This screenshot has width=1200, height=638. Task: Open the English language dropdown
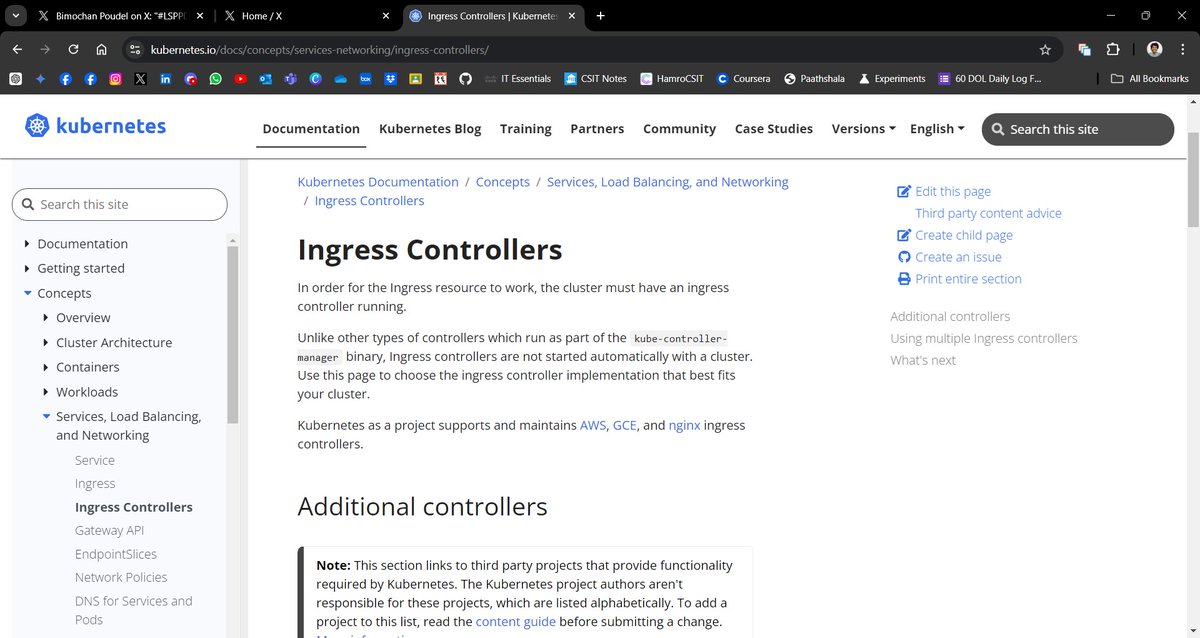(x=937, y=129)
